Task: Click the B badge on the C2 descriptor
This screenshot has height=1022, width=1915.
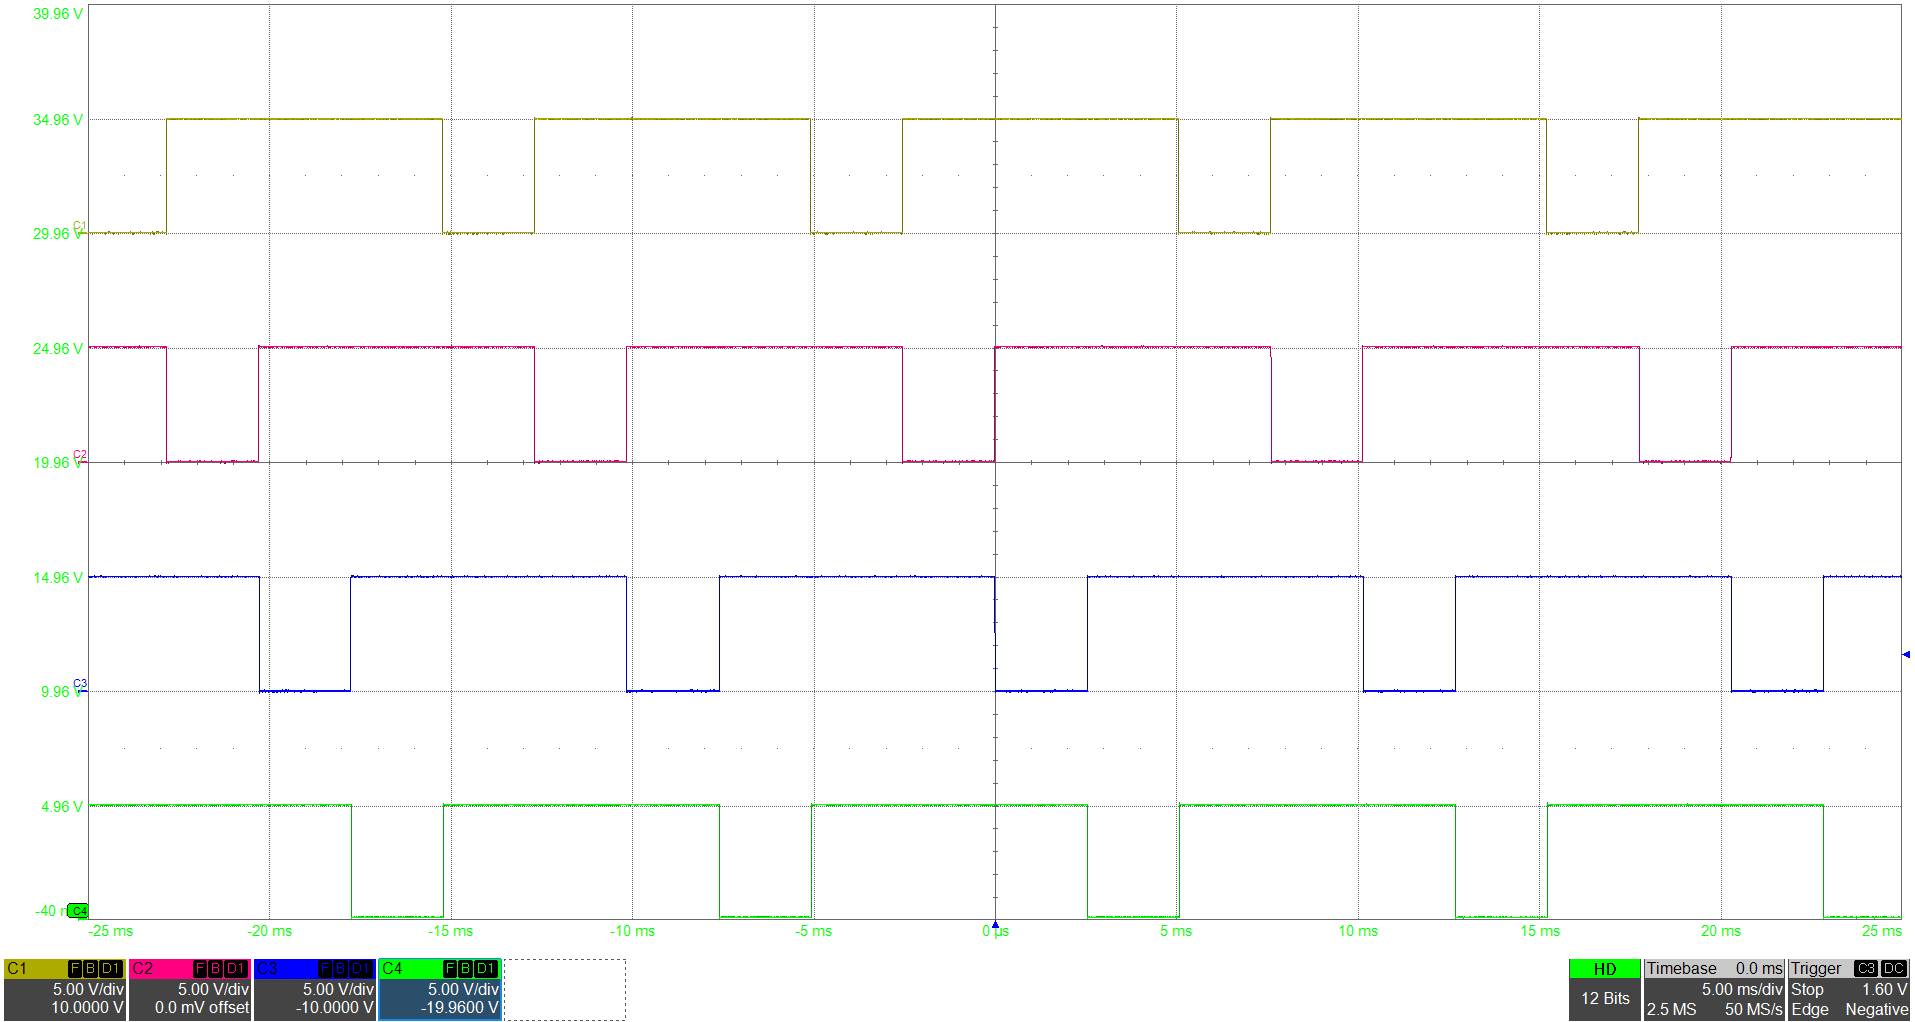Action: tap(215, 968)
